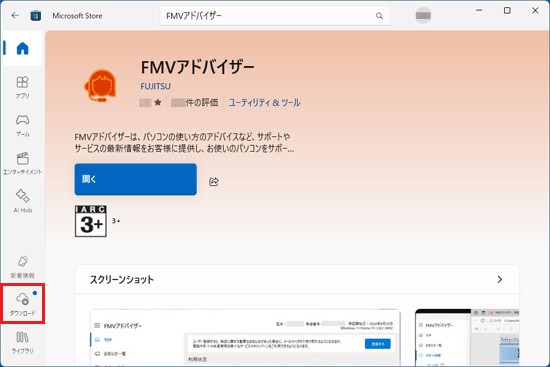Click the スクリーンショット section heading
The image size is (550, 367).
(x=121, y=280)
